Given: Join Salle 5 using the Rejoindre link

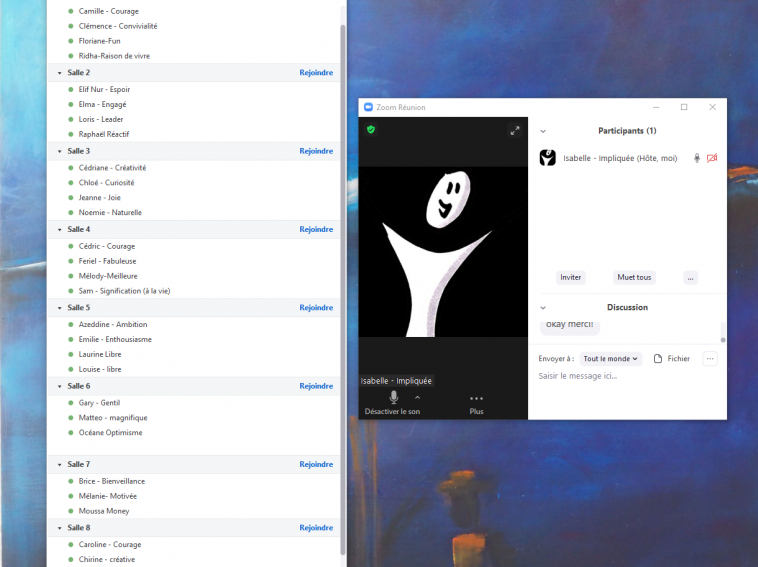Looking at the screenshot, I should [316, 308].
